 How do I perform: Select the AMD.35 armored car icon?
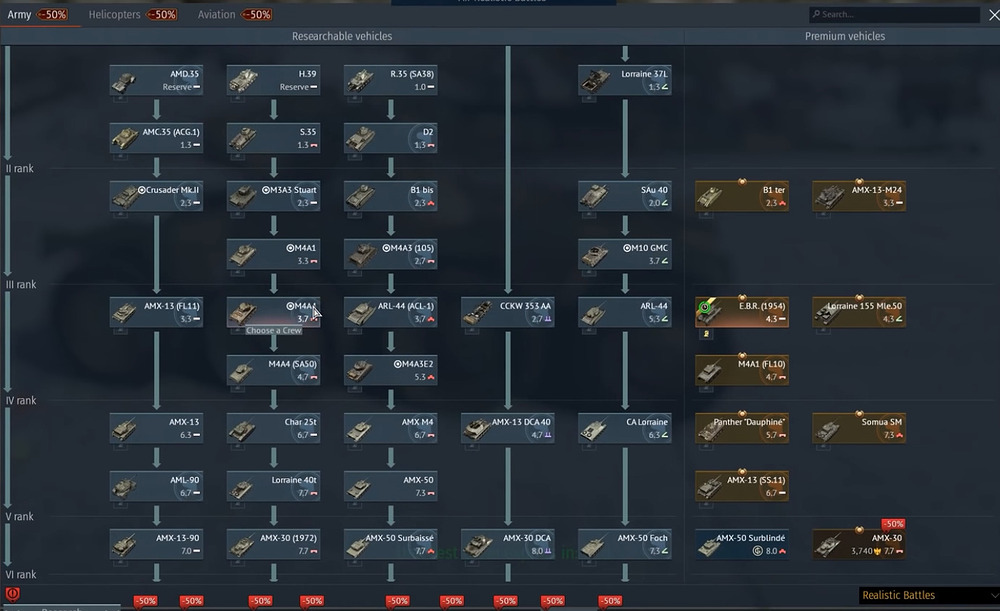pos(123,81)
